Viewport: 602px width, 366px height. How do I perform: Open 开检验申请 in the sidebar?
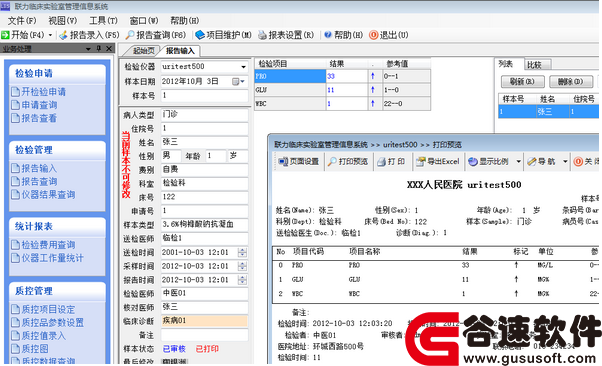38,92
